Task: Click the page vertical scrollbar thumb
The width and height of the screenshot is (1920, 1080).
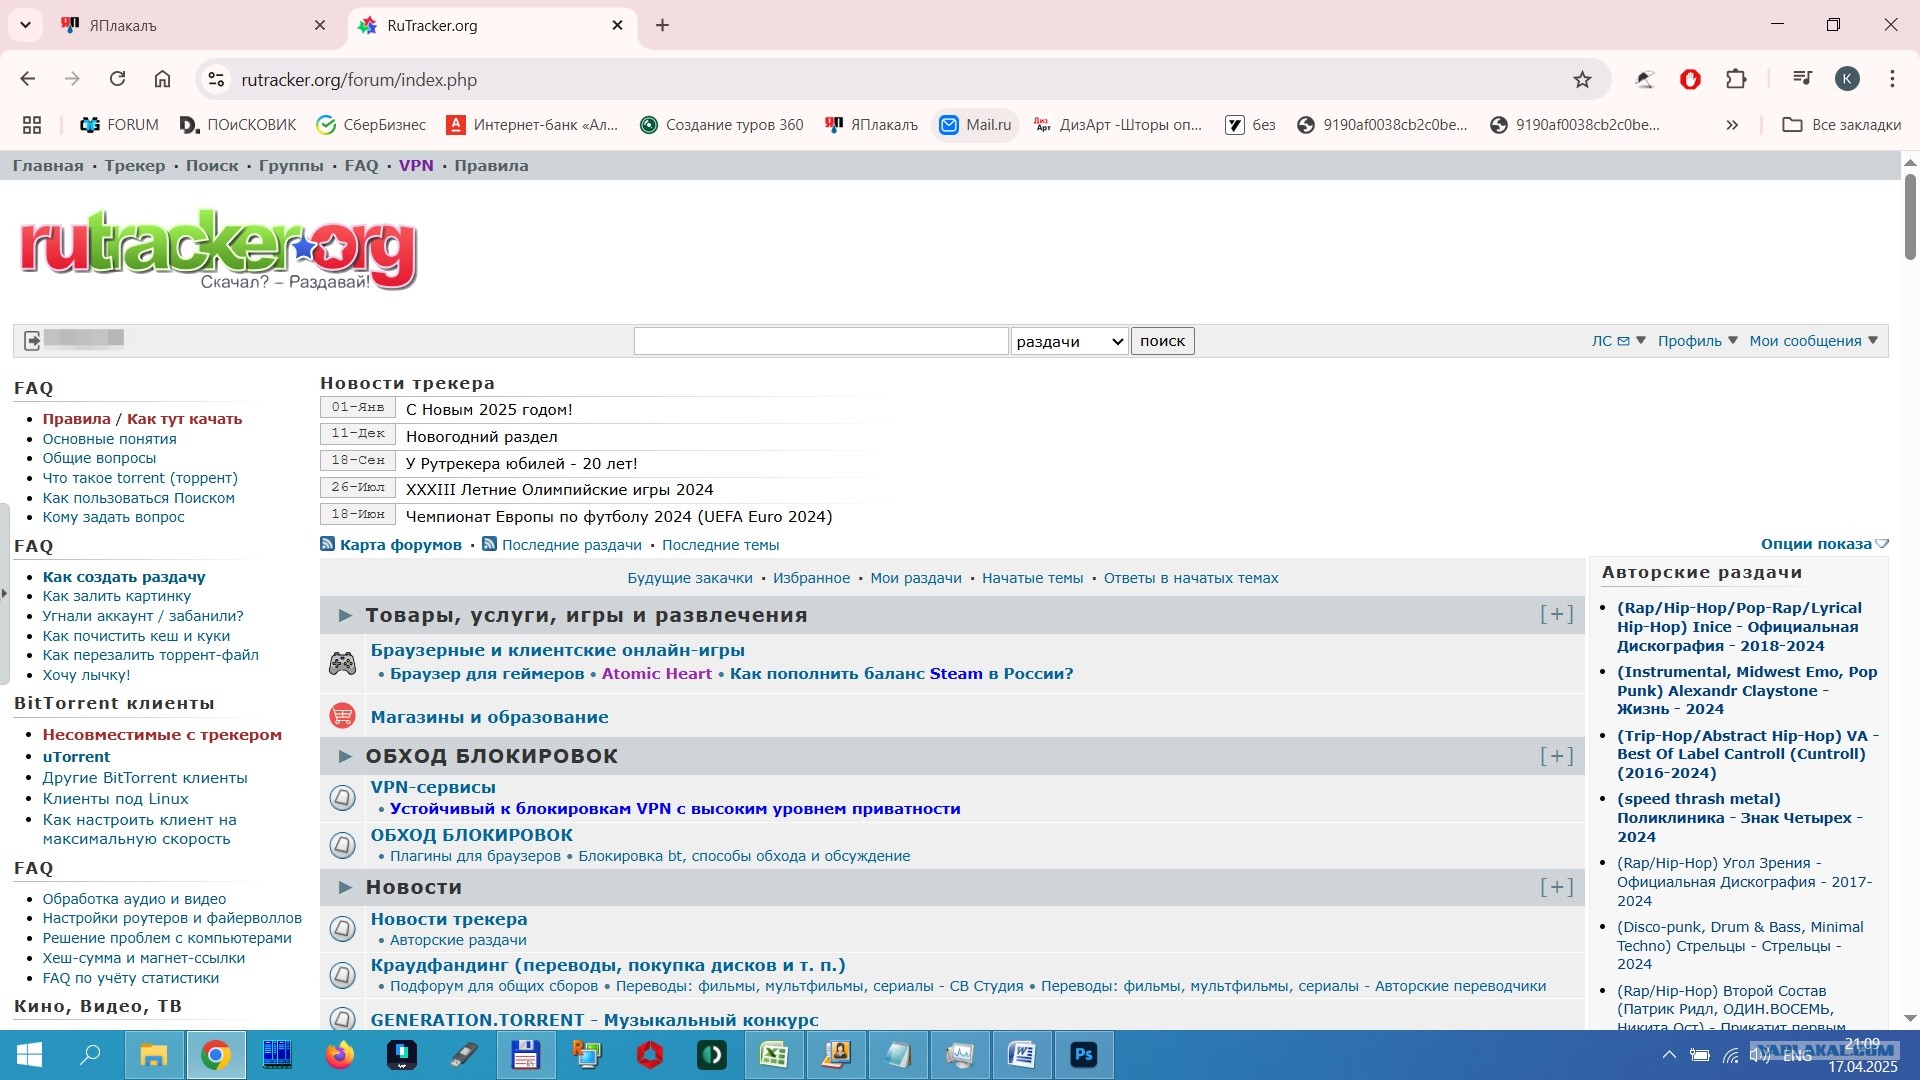Action: (1910, 217)
